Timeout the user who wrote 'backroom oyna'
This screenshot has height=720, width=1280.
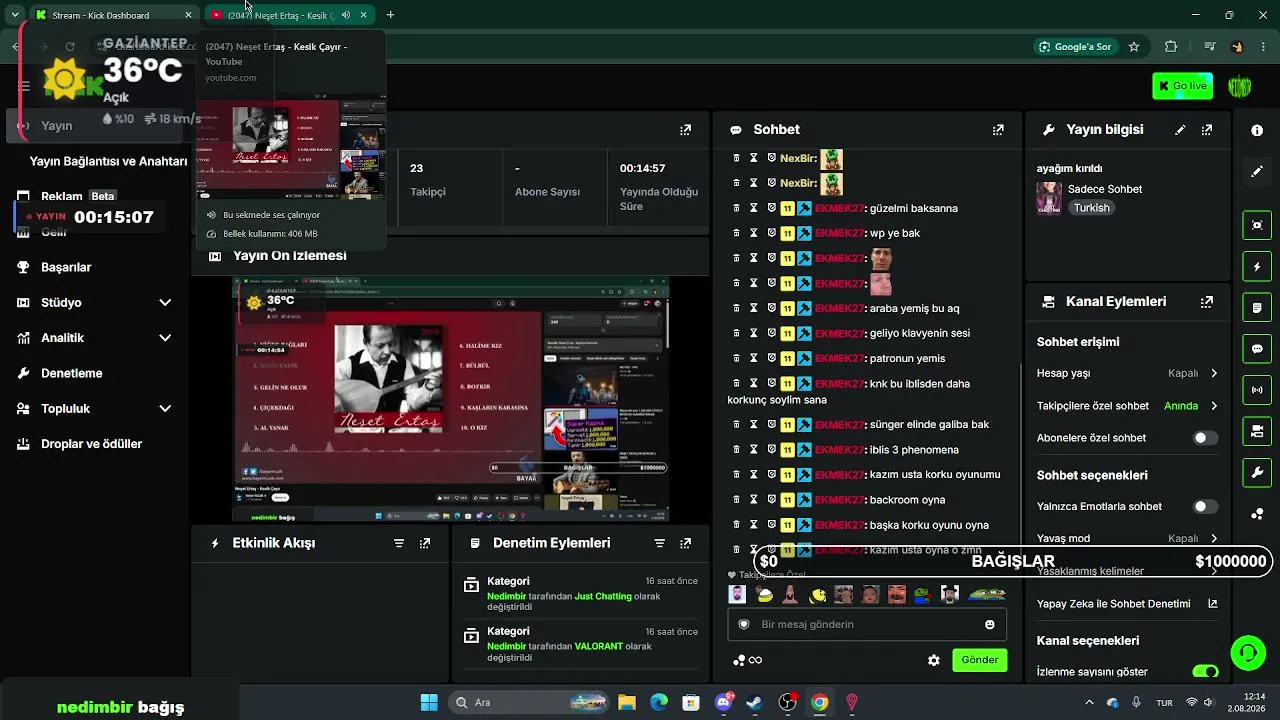click(x=754, y=500)
